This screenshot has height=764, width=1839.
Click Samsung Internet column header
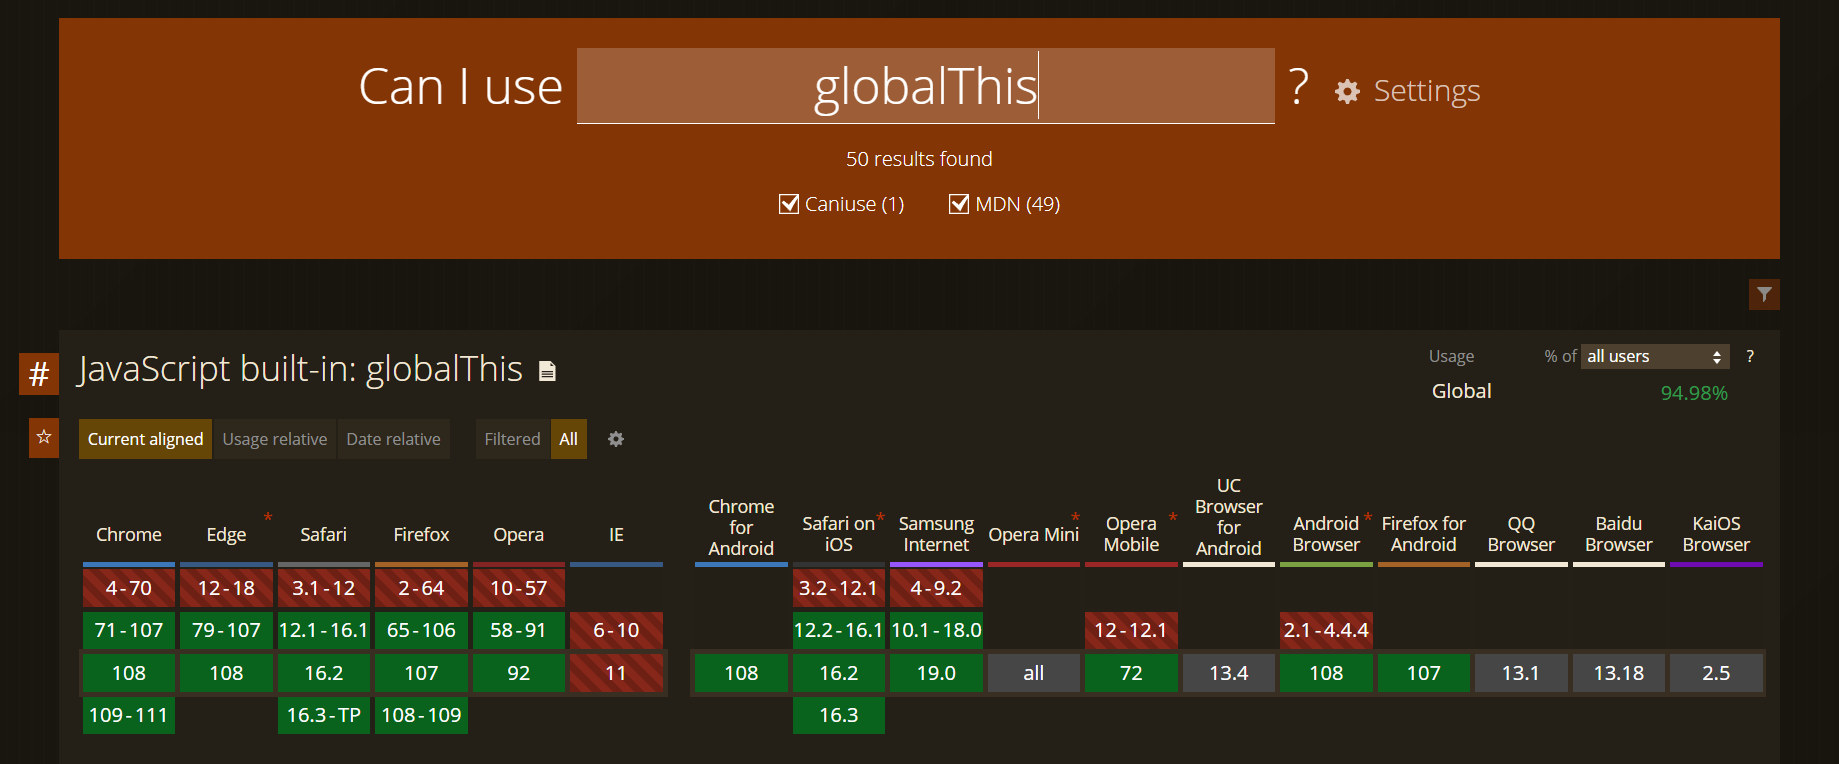coord(936,534)
